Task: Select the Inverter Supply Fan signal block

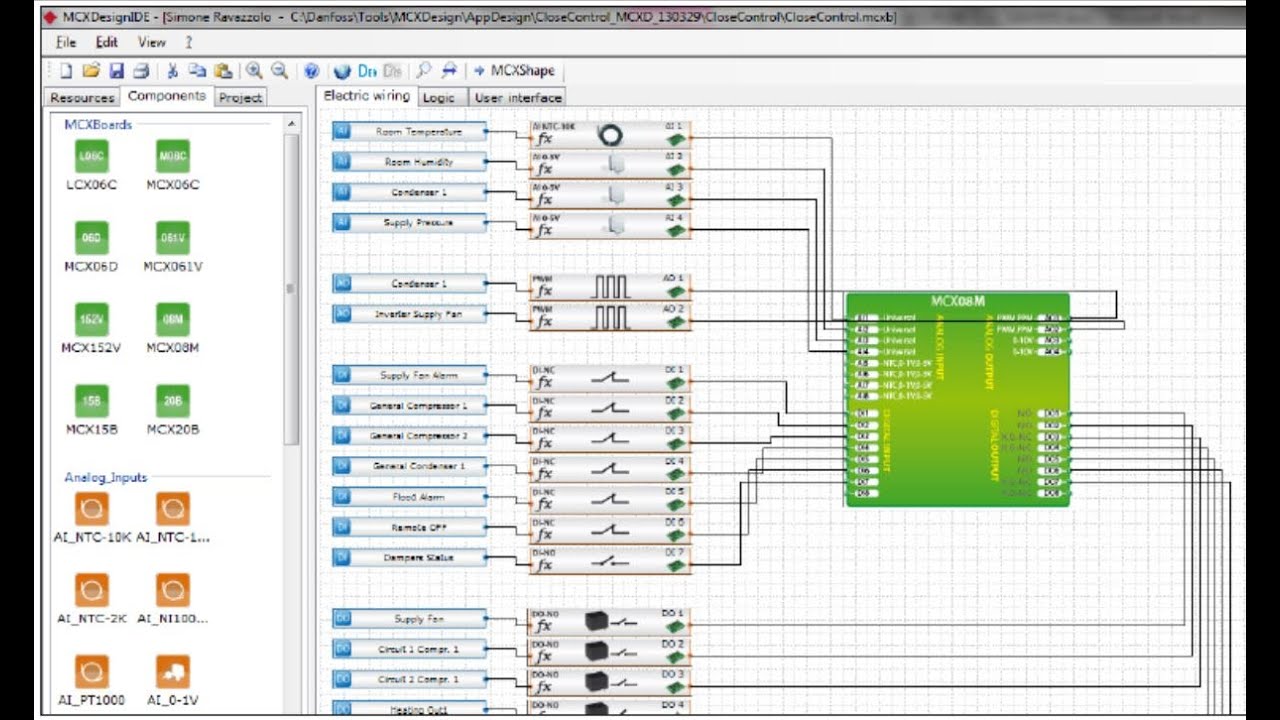Action: coord(410,314)
